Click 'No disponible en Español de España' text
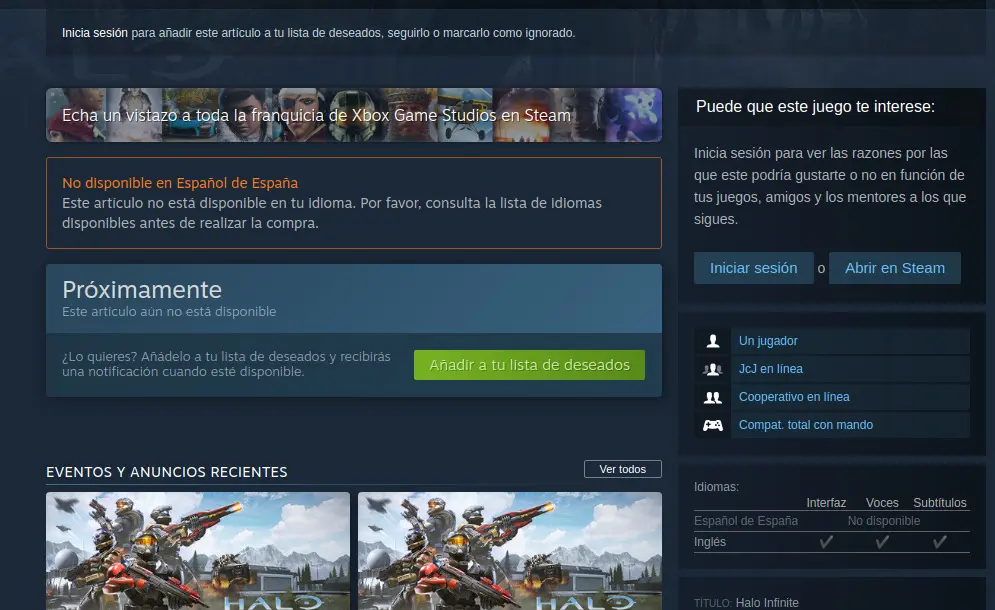995x610 pixels. tap(180, 183)
